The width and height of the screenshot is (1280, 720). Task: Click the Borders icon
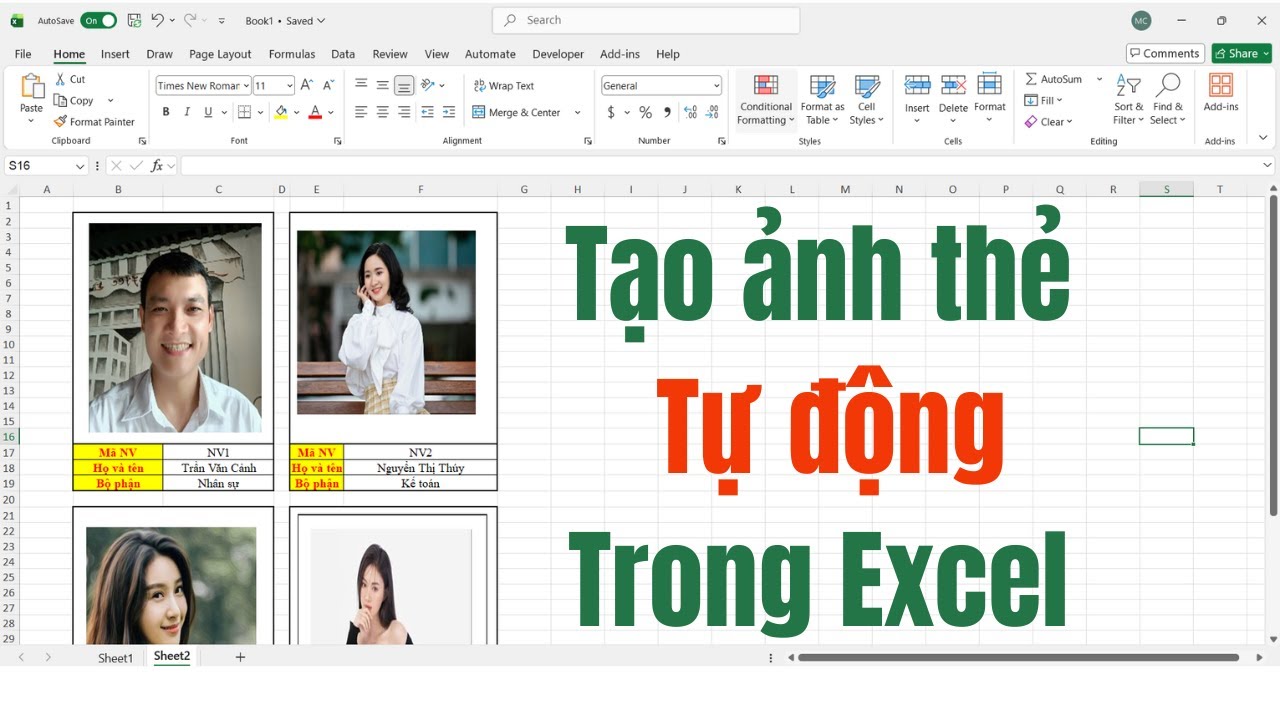click(x=245, y=112)
